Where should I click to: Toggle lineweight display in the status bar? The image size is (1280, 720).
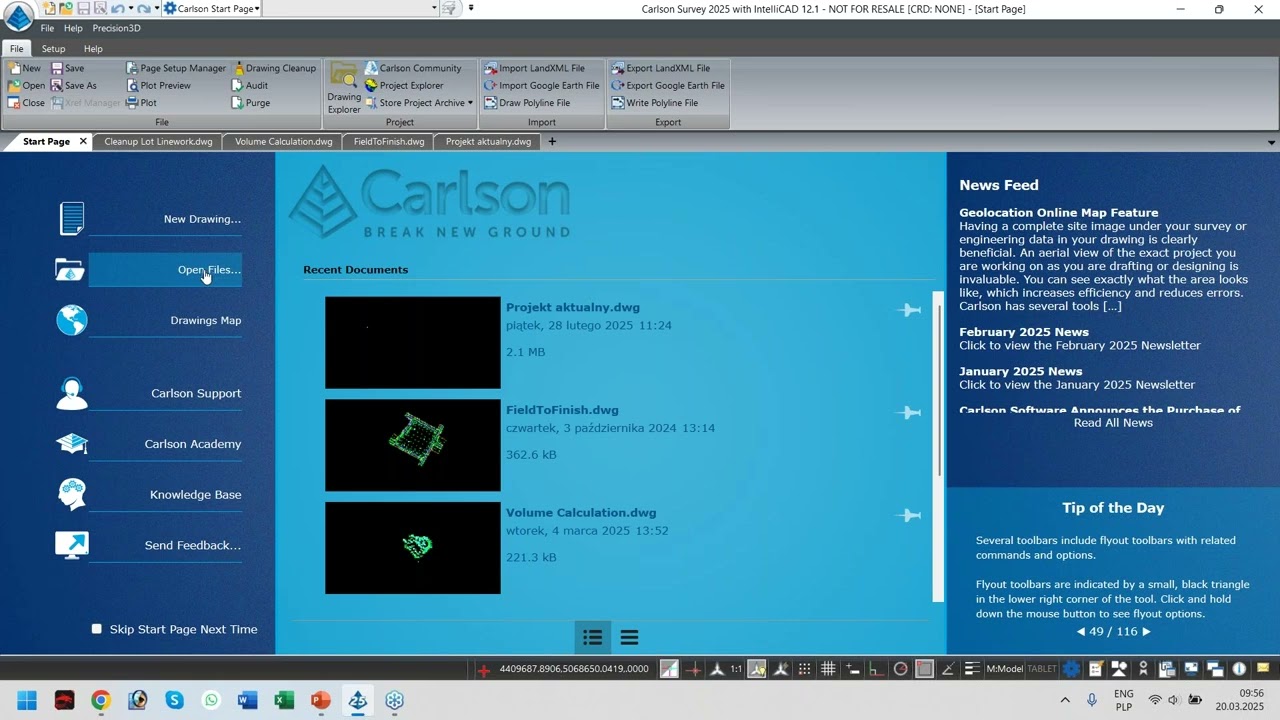(x=971, y=669)
